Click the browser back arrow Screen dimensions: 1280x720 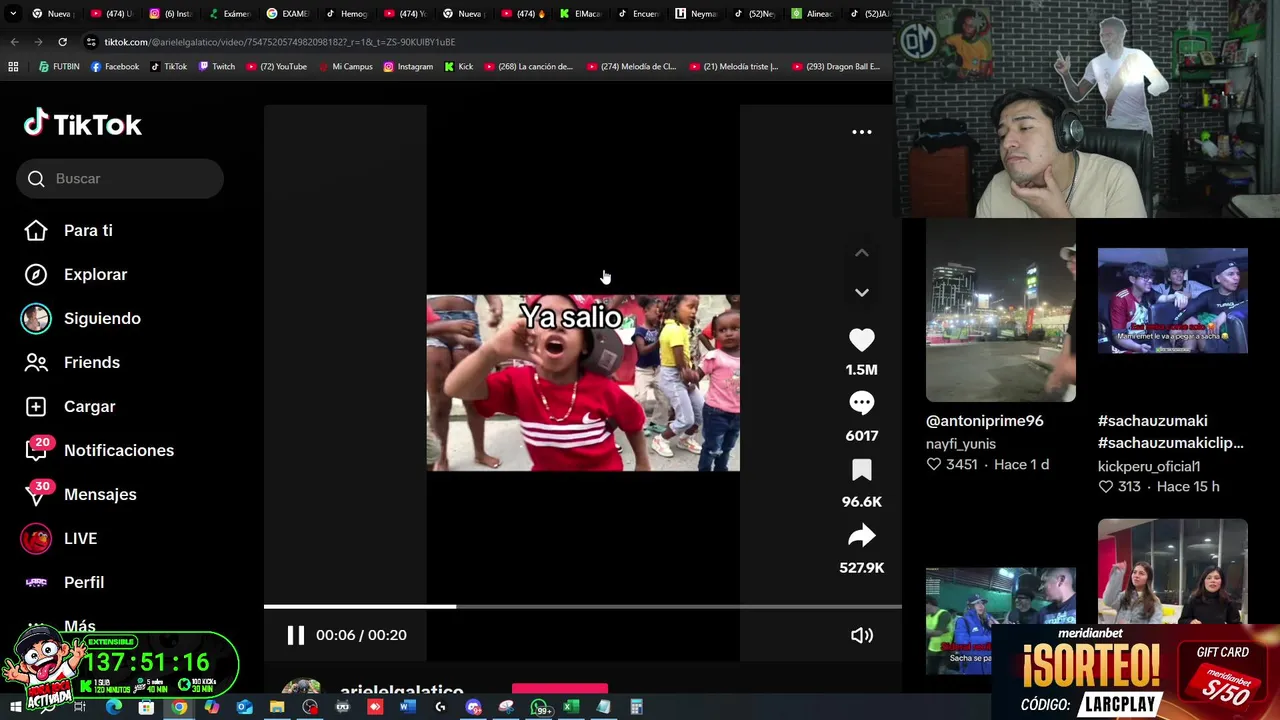pos(14,42)
